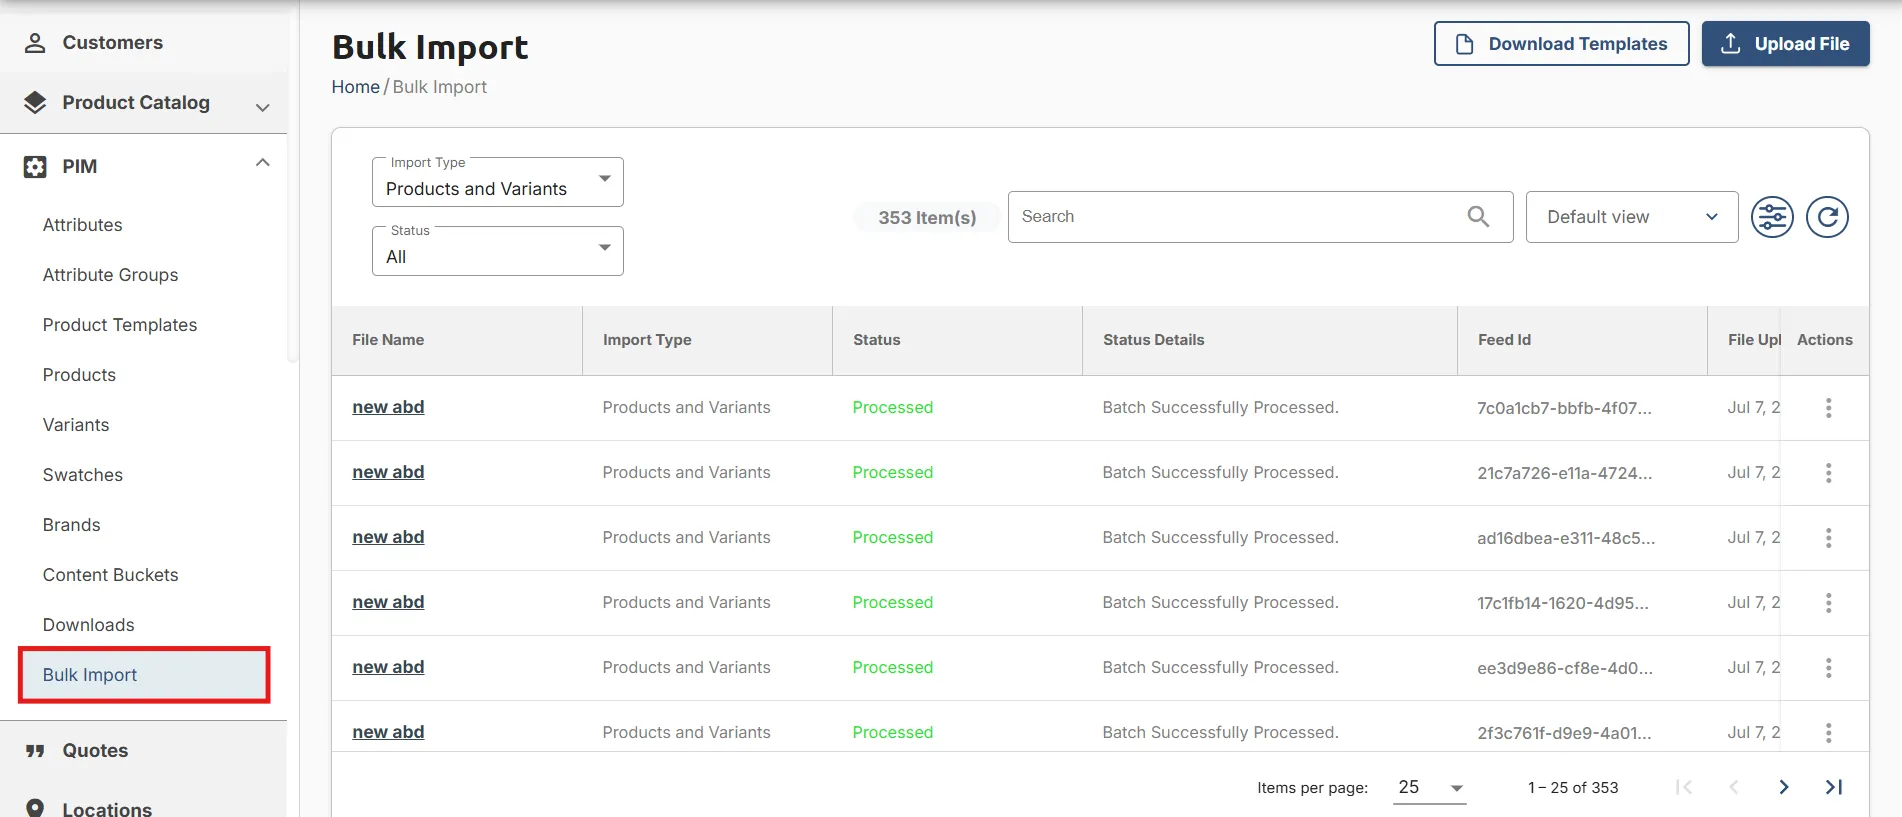Open actions menu for feed ad16dbea-e311-48c5
The width and height of the screenshot is (1902, 817).
tap(1828, 538)
